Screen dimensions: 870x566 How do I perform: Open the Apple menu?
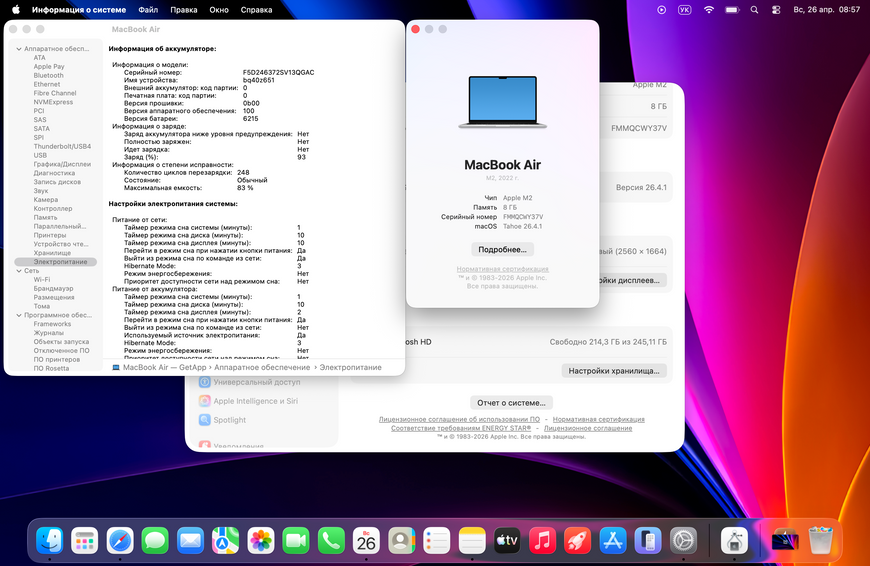(x=16, y=9)
